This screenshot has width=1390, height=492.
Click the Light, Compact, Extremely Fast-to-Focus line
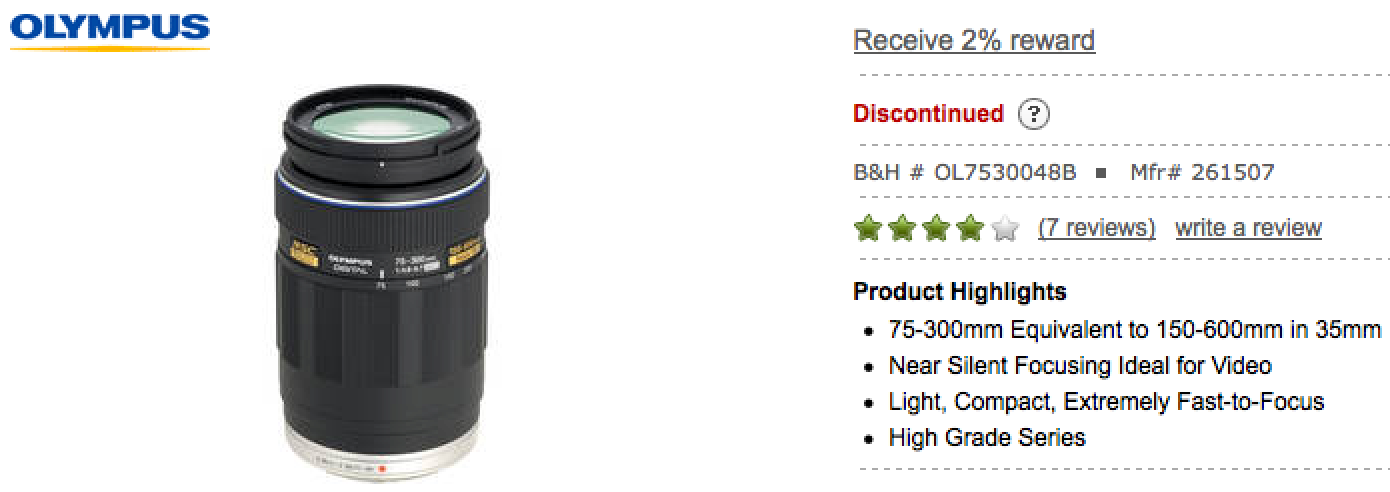[1106, 402]
